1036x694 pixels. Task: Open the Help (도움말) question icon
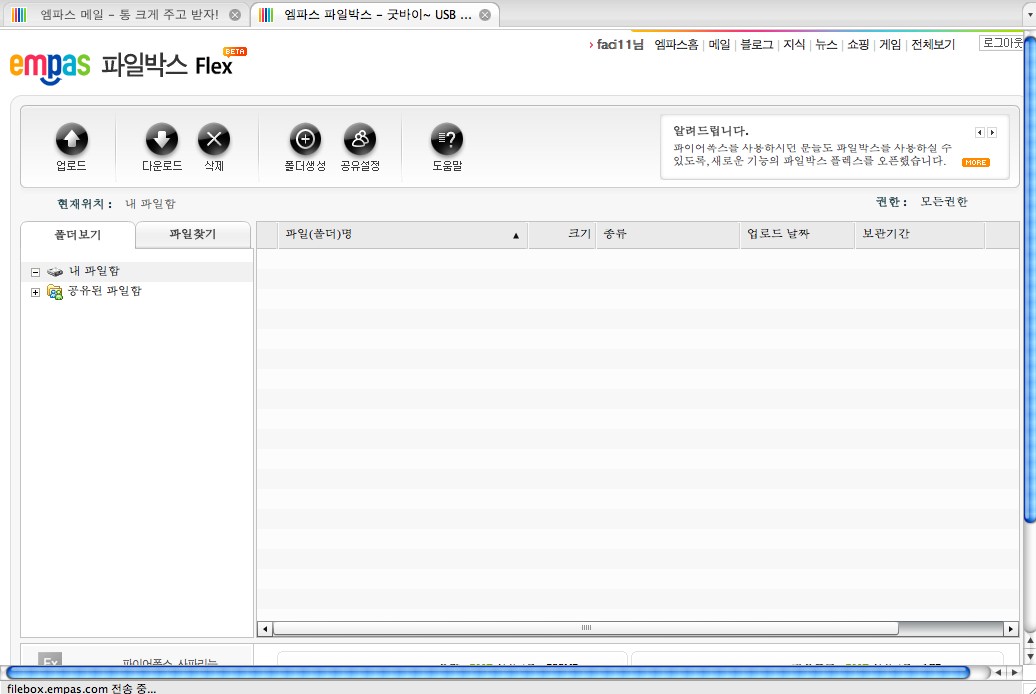click(x=447, y=139)
